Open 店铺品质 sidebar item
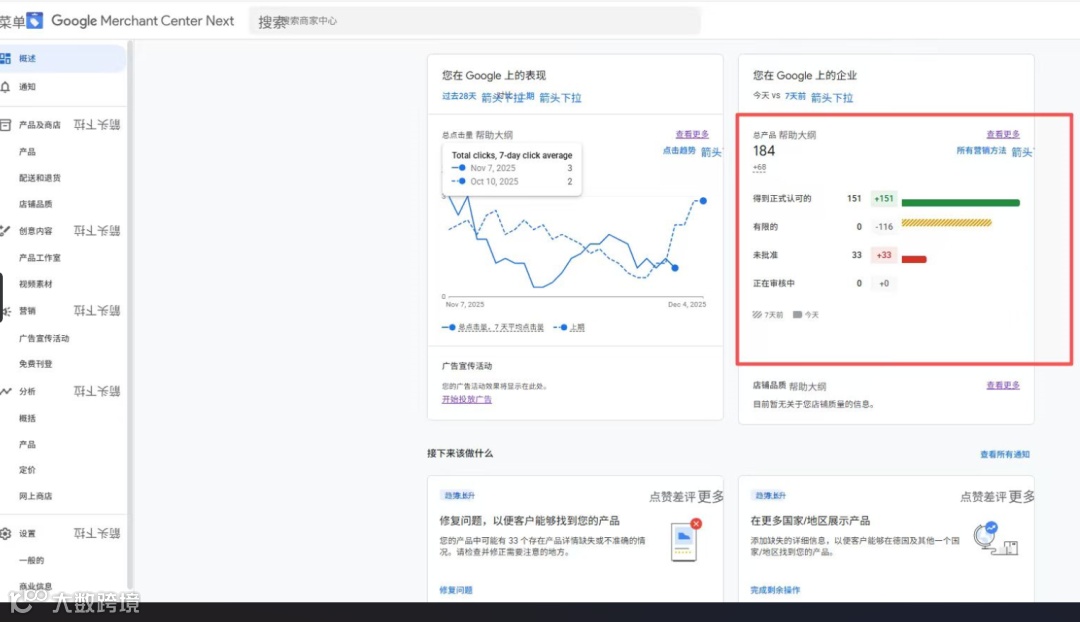 click(36, 204)
